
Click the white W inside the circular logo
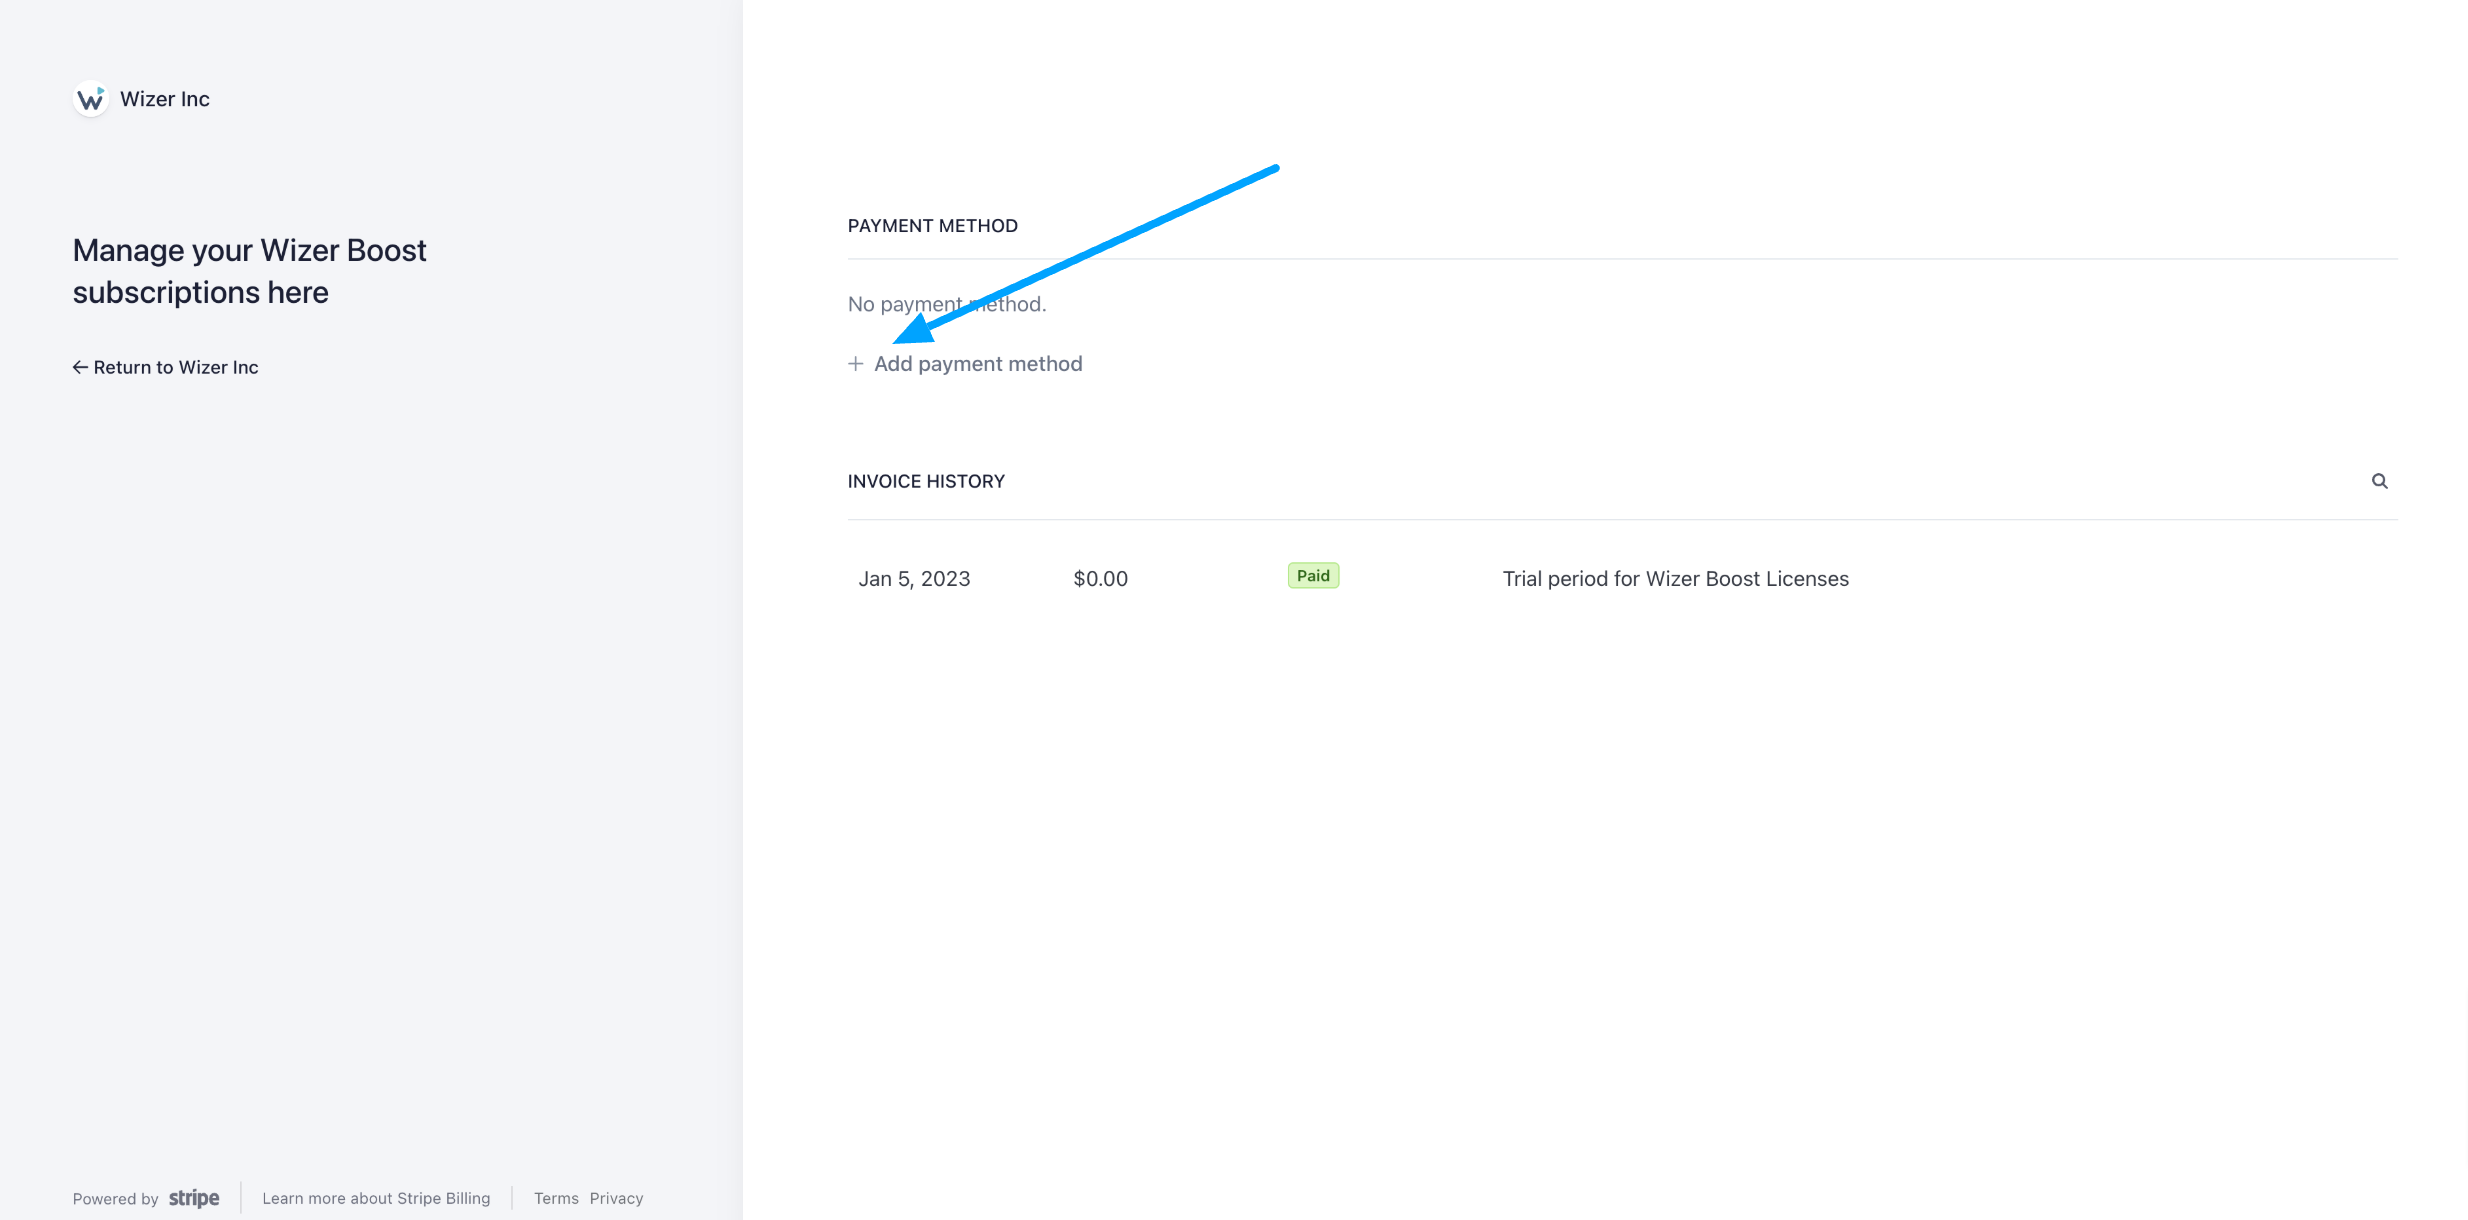coord(89,99)
